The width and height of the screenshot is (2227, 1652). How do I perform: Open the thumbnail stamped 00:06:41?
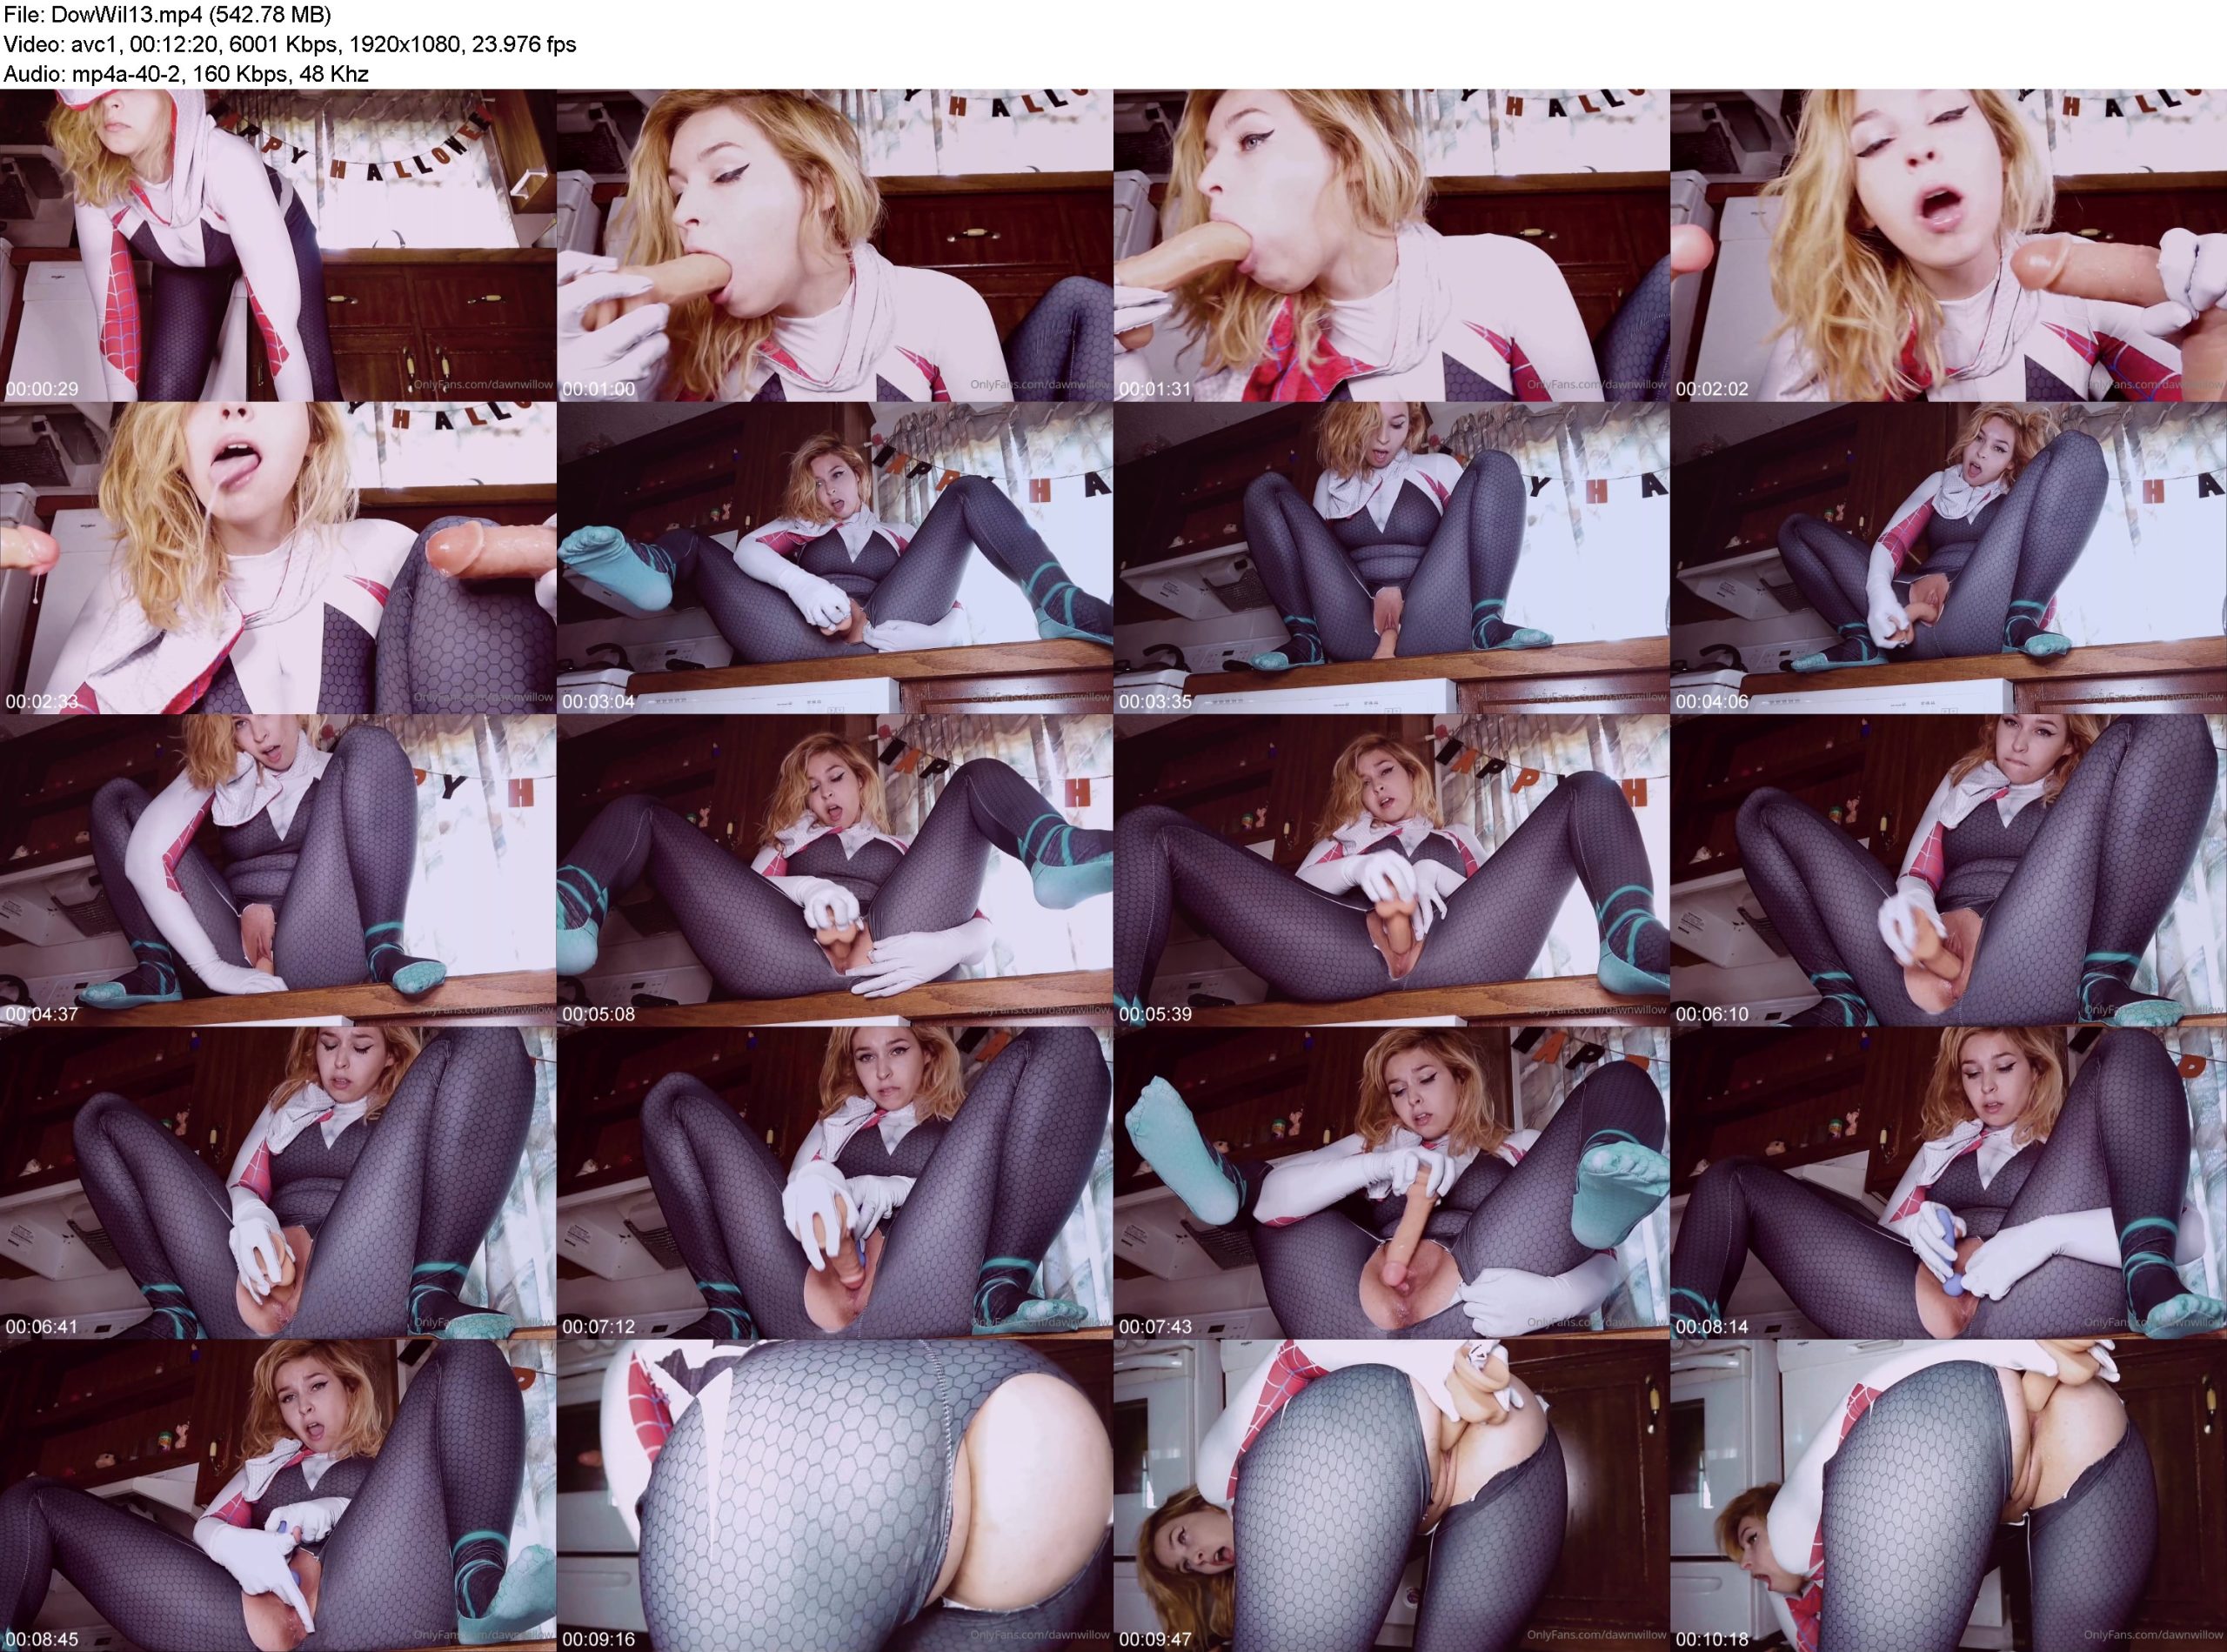(x=278, y=1184)
